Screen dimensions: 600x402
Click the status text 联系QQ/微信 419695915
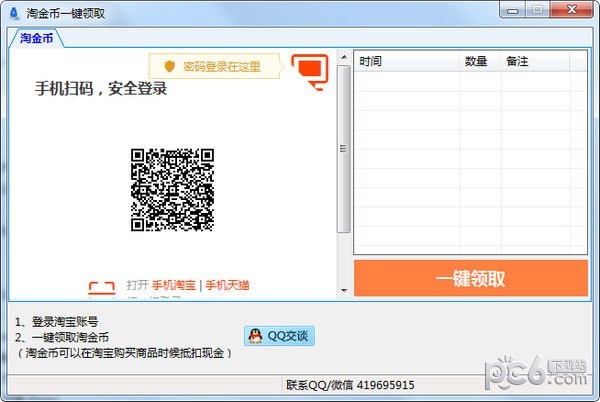coord(350,385)
